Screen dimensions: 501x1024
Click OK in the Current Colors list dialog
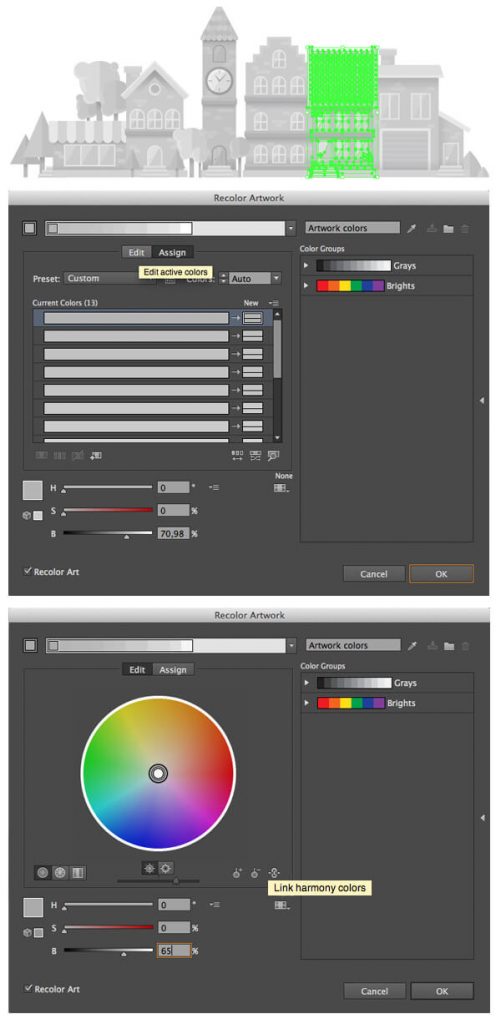[441, 573]
